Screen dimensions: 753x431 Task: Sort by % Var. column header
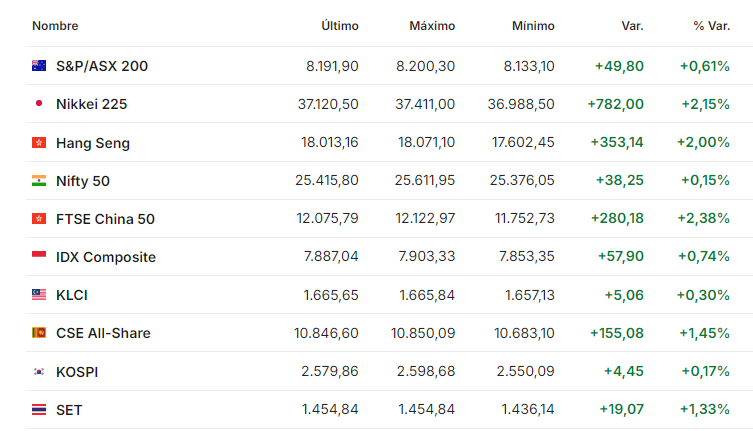(712, 25)
